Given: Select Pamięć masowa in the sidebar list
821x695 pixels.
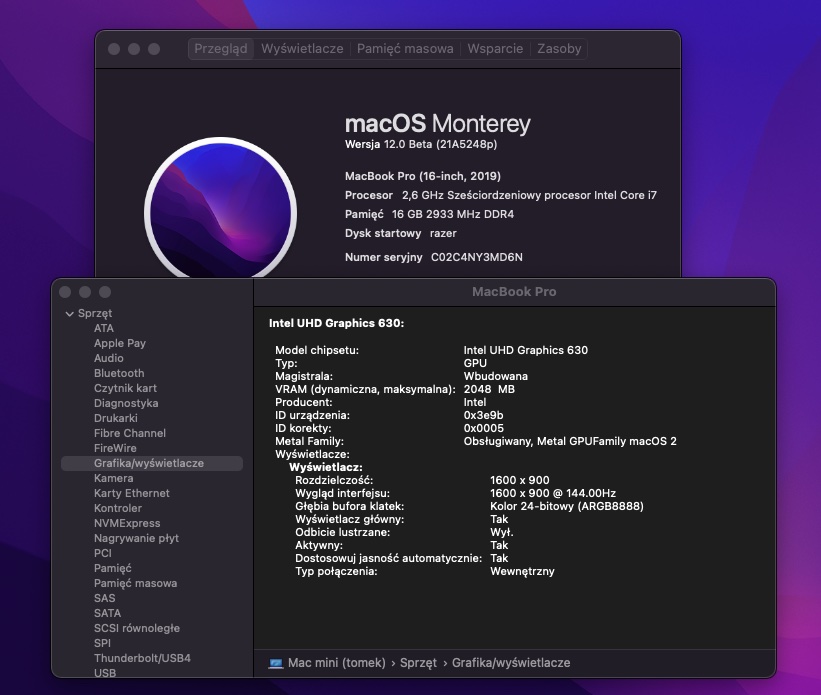Looking at the screenshot, I should (136, 583).
